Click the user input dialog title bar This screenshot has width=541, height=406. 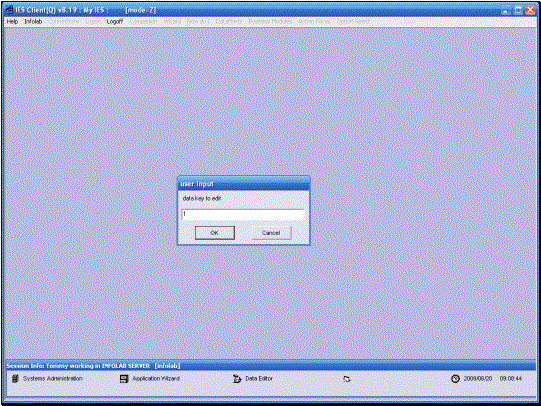[244, 184]
